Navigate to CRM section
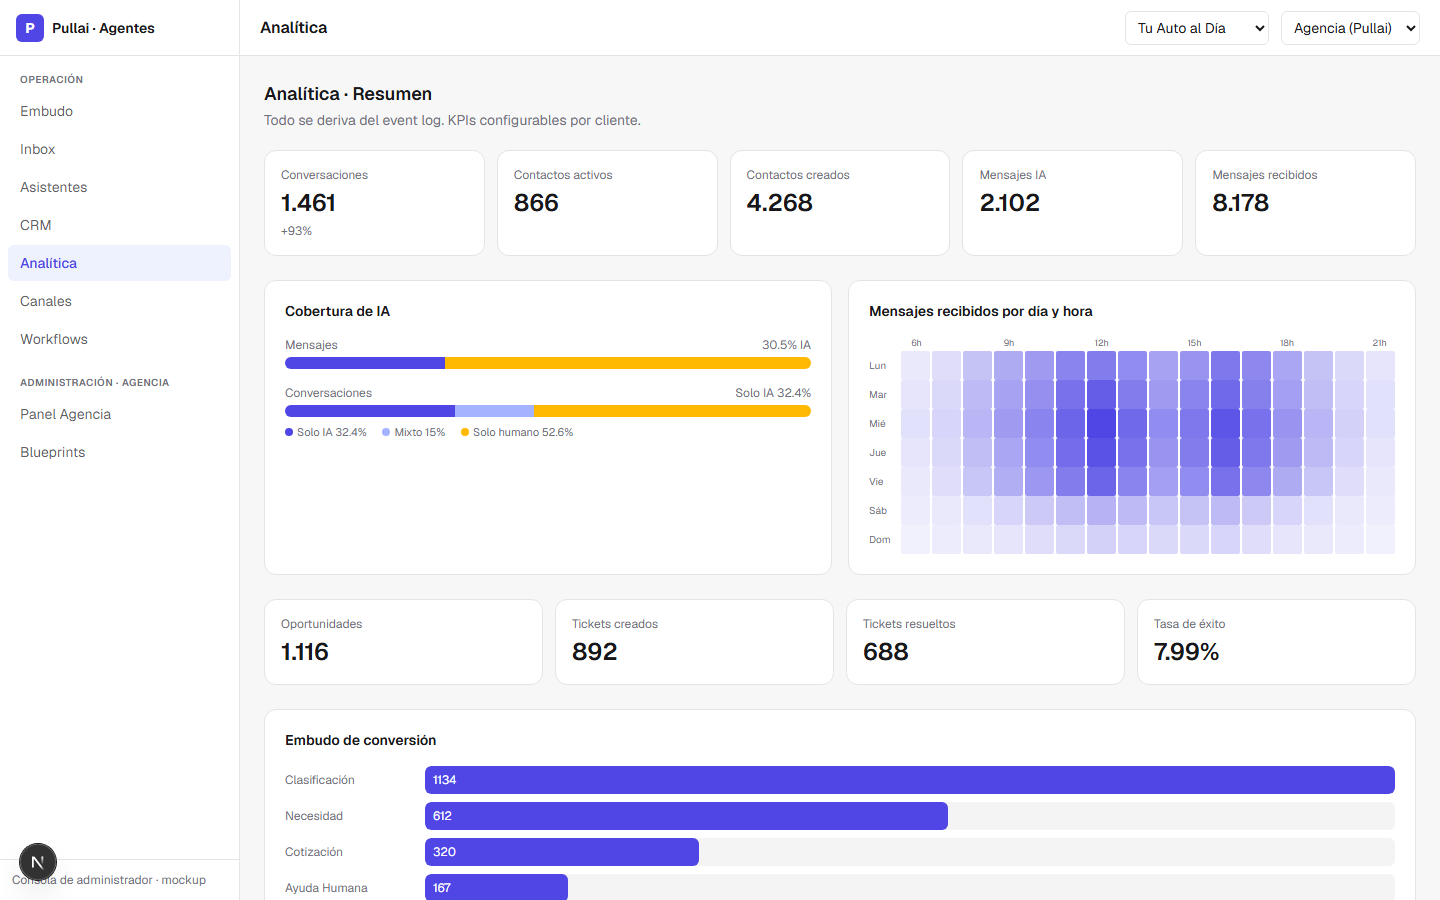1440x900 pixels. coord(119,225)
